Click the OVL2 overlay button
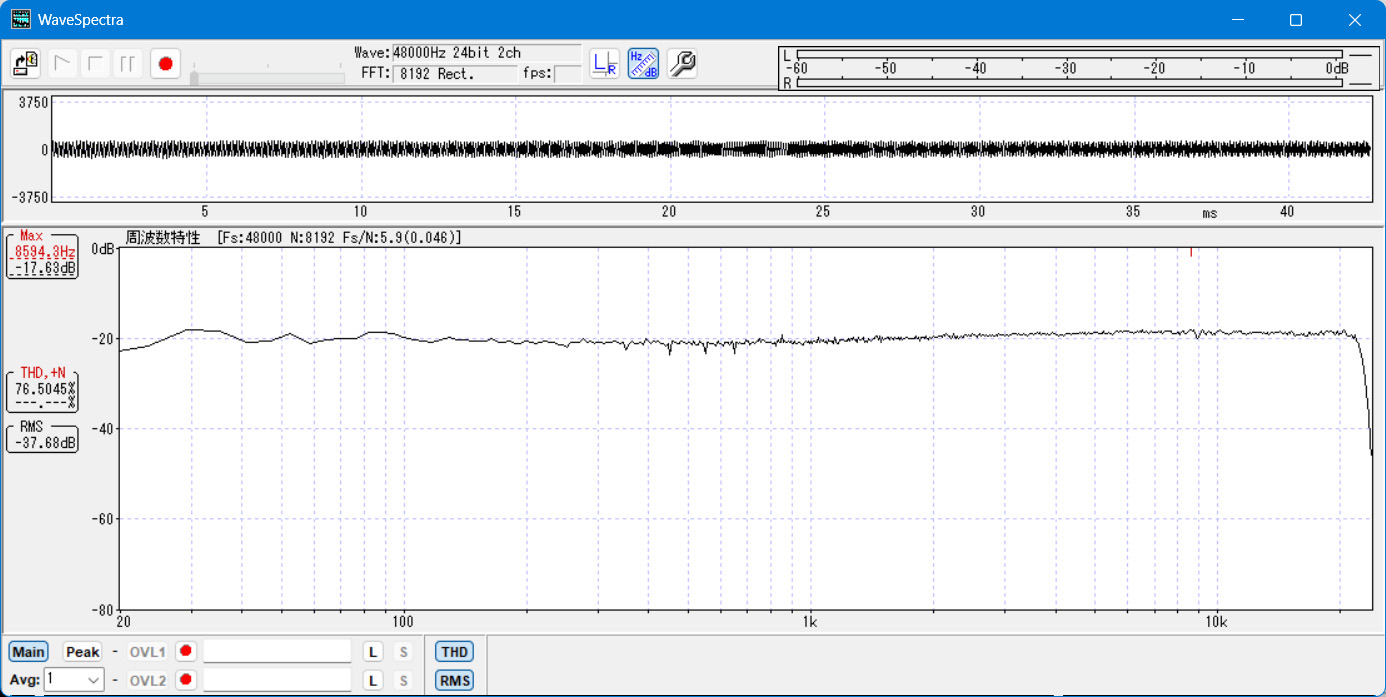Screen dimensions: 1386x697 [x=147, y=681]
